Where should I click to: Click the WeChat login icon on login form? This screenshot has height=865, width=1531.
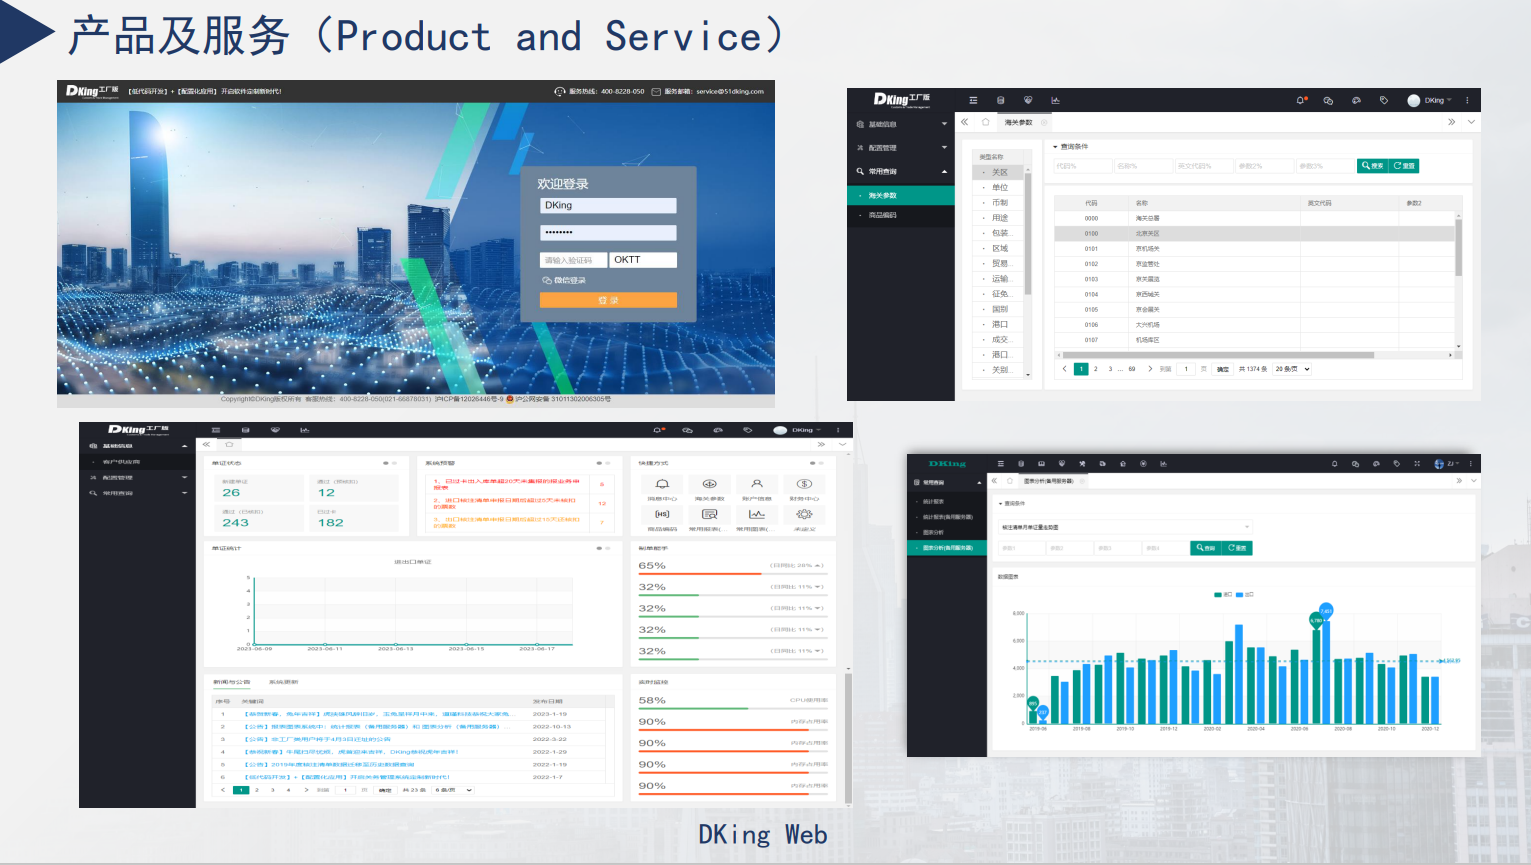click(547, 281)
